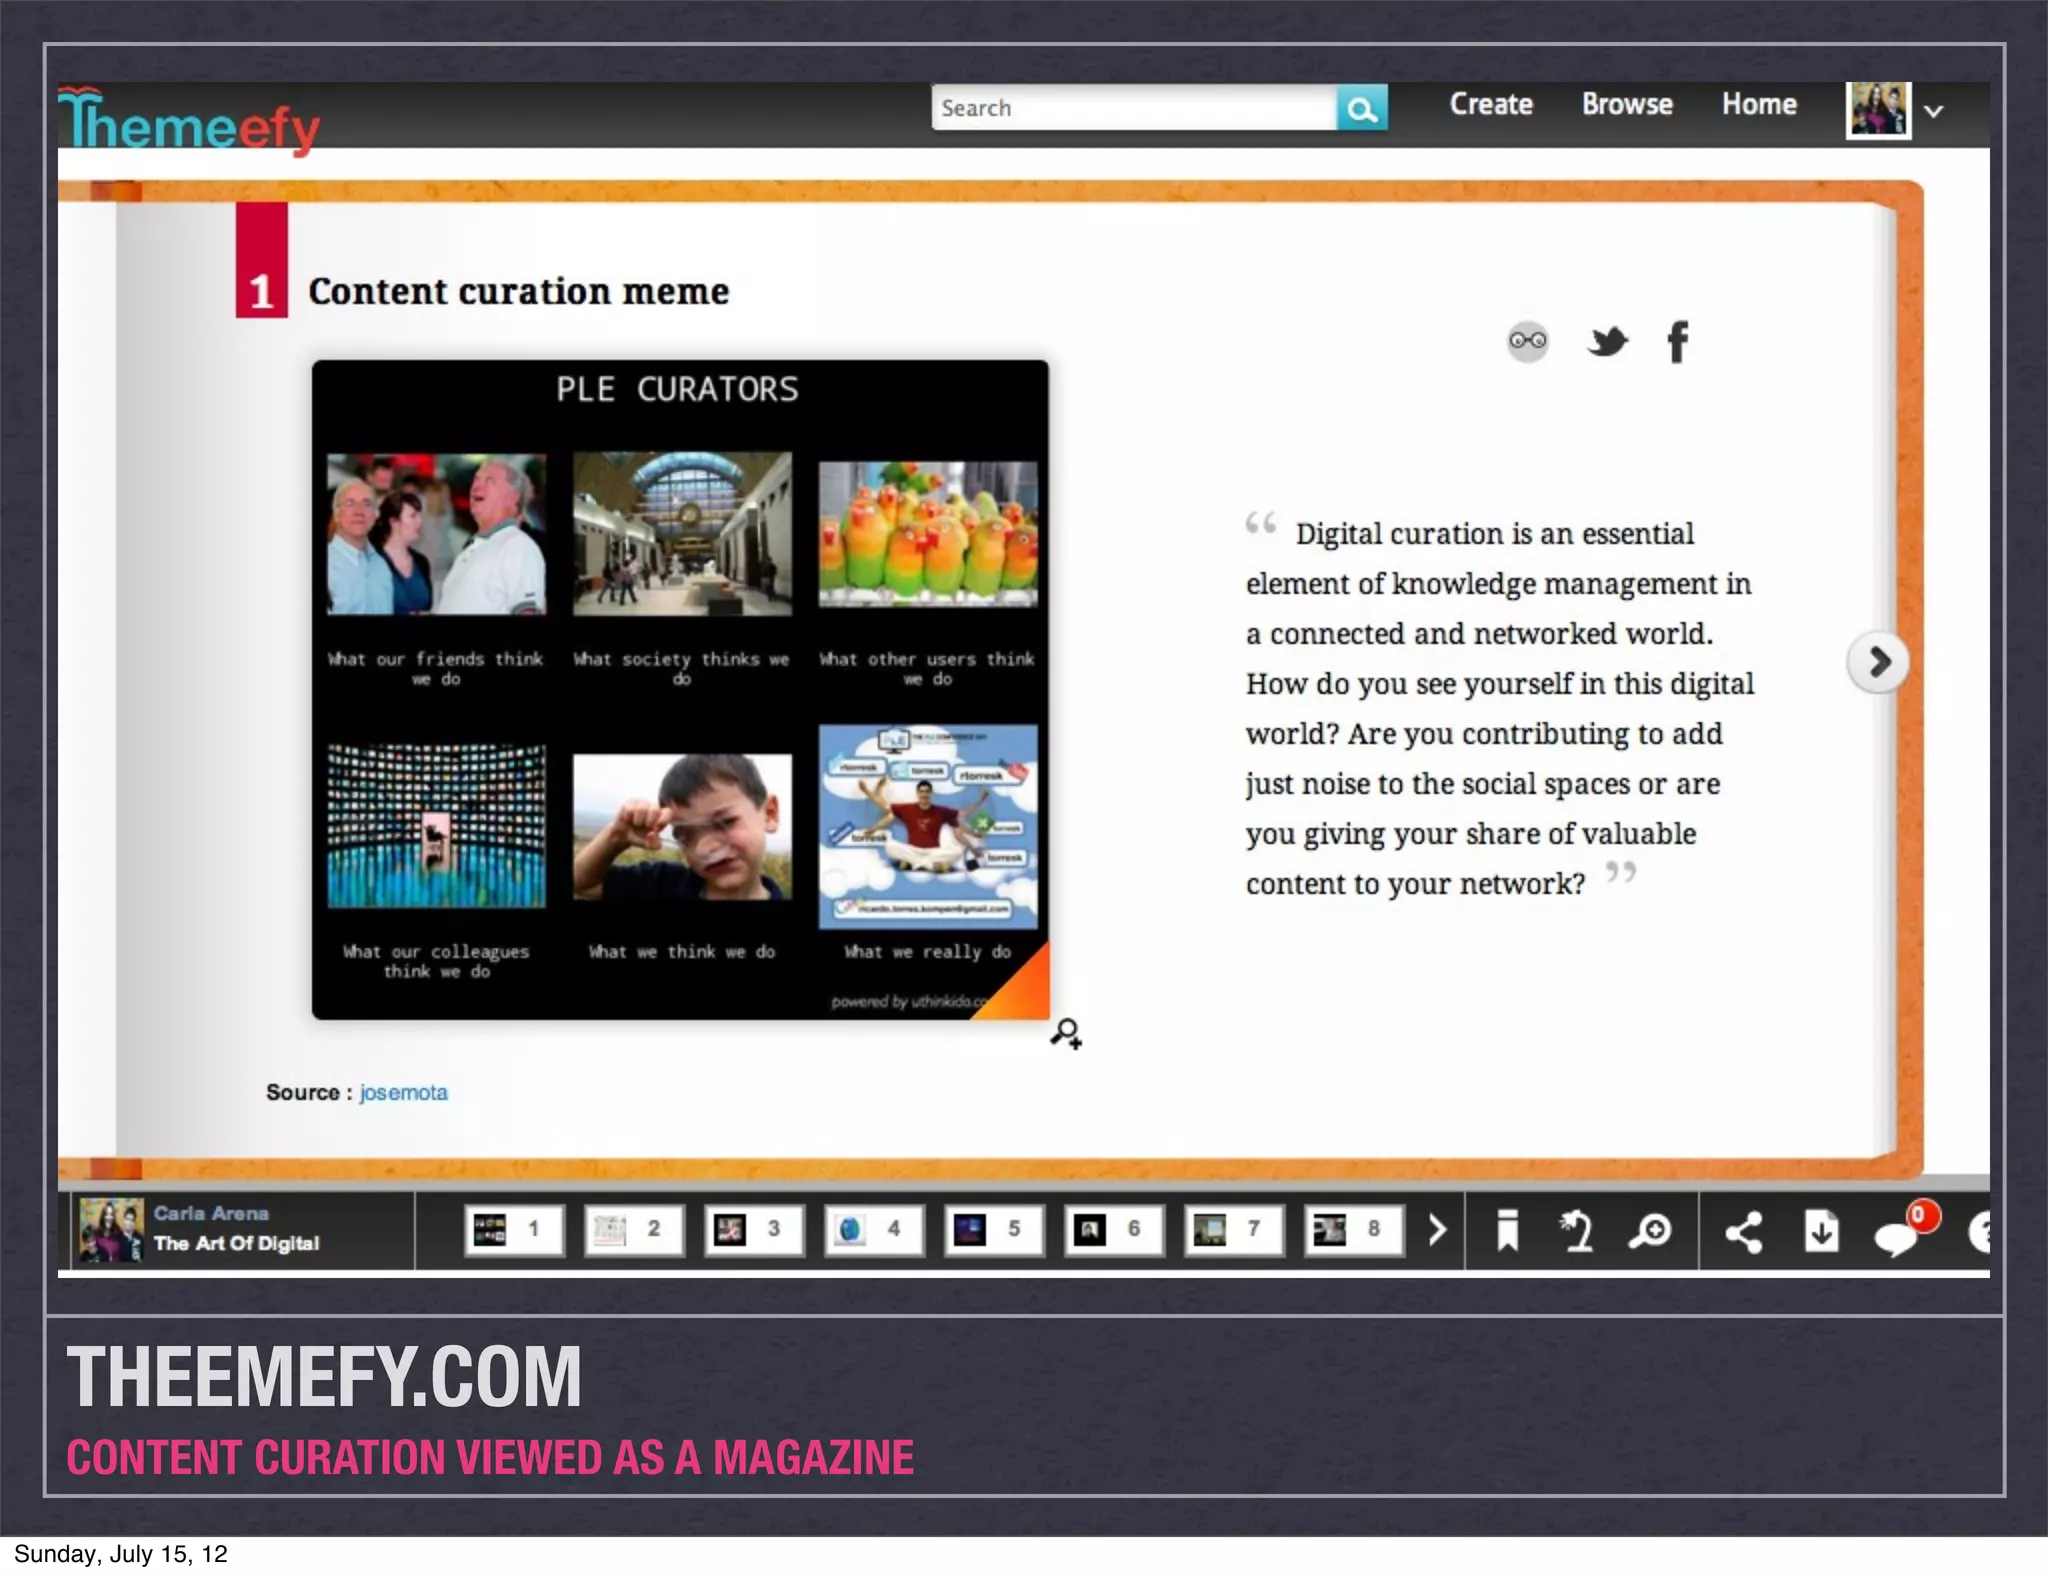Screen dimensions: 2048x1576
Task: Jump to page 3 thumbnail
Action: pos(754,1230)
